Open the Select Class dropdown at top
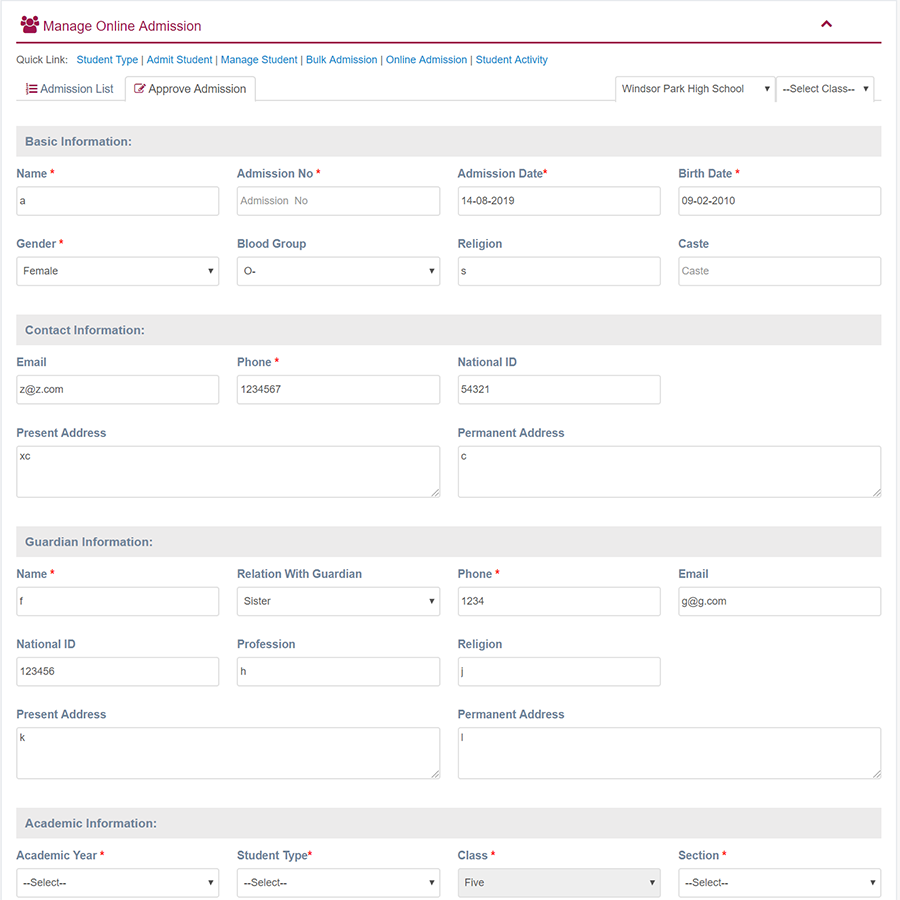The image size is (900, 900). (825, 89)
